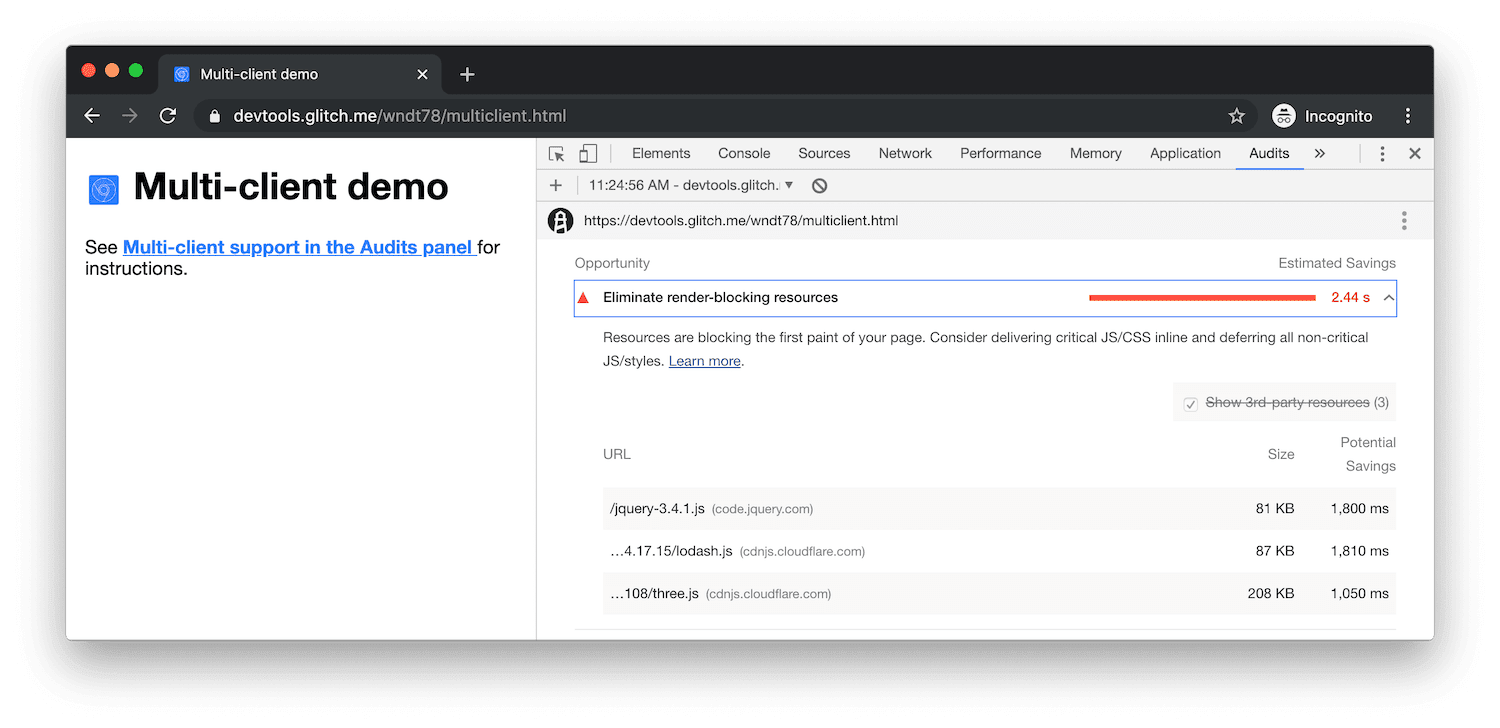1500x728 pixels.
Task: Expand the hidden panels chevron next to Audits
Action: (x=1320, y=153)
